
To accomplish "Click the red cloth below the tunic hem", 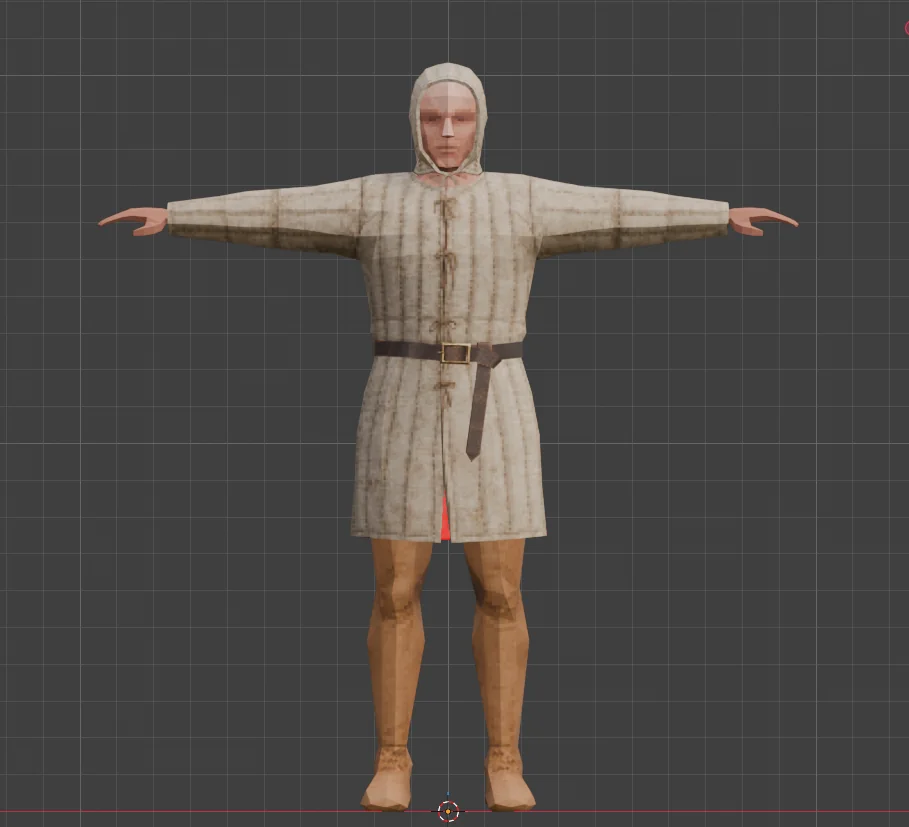I will [x=445, y=518].
